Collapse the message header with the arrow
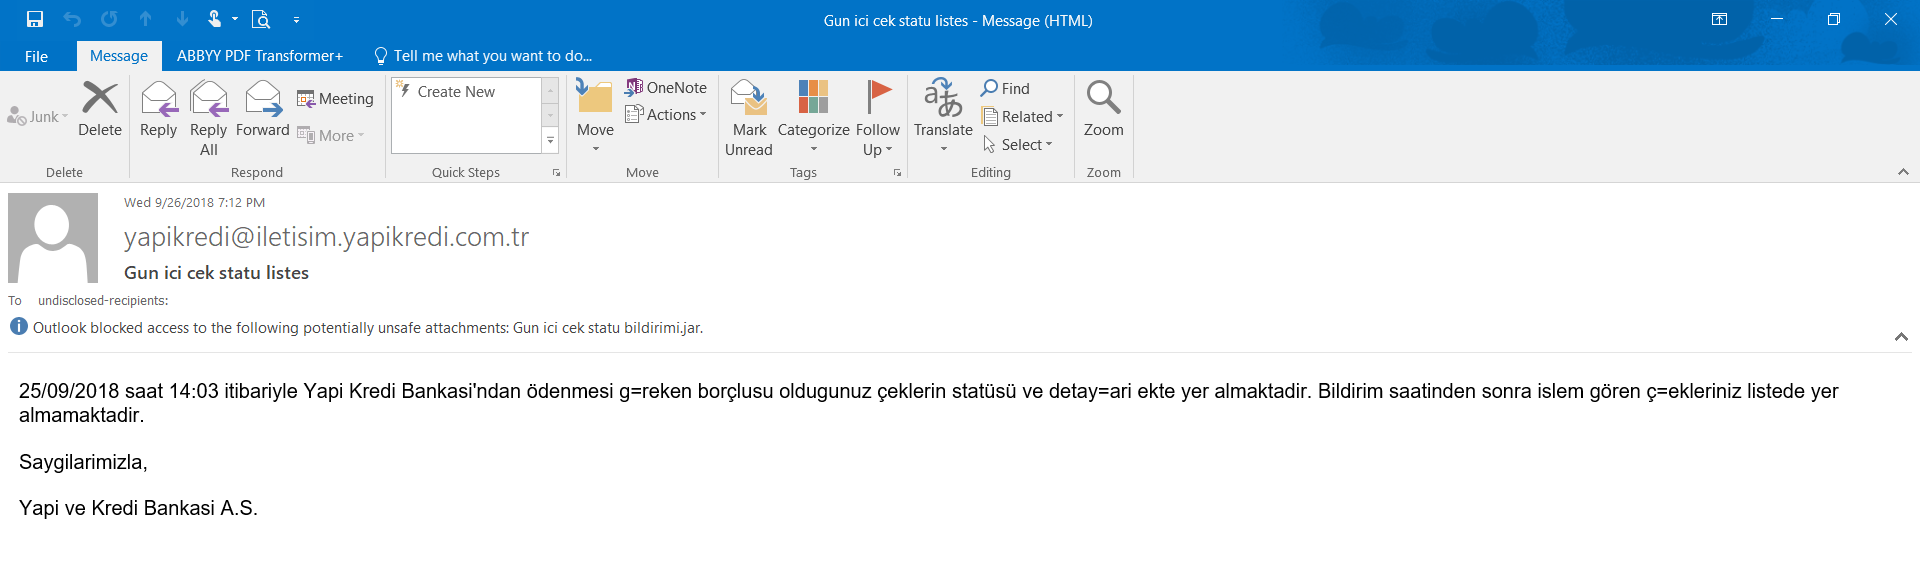The height and width of the screenshot is (570, 1920). tap(1901, 337)
